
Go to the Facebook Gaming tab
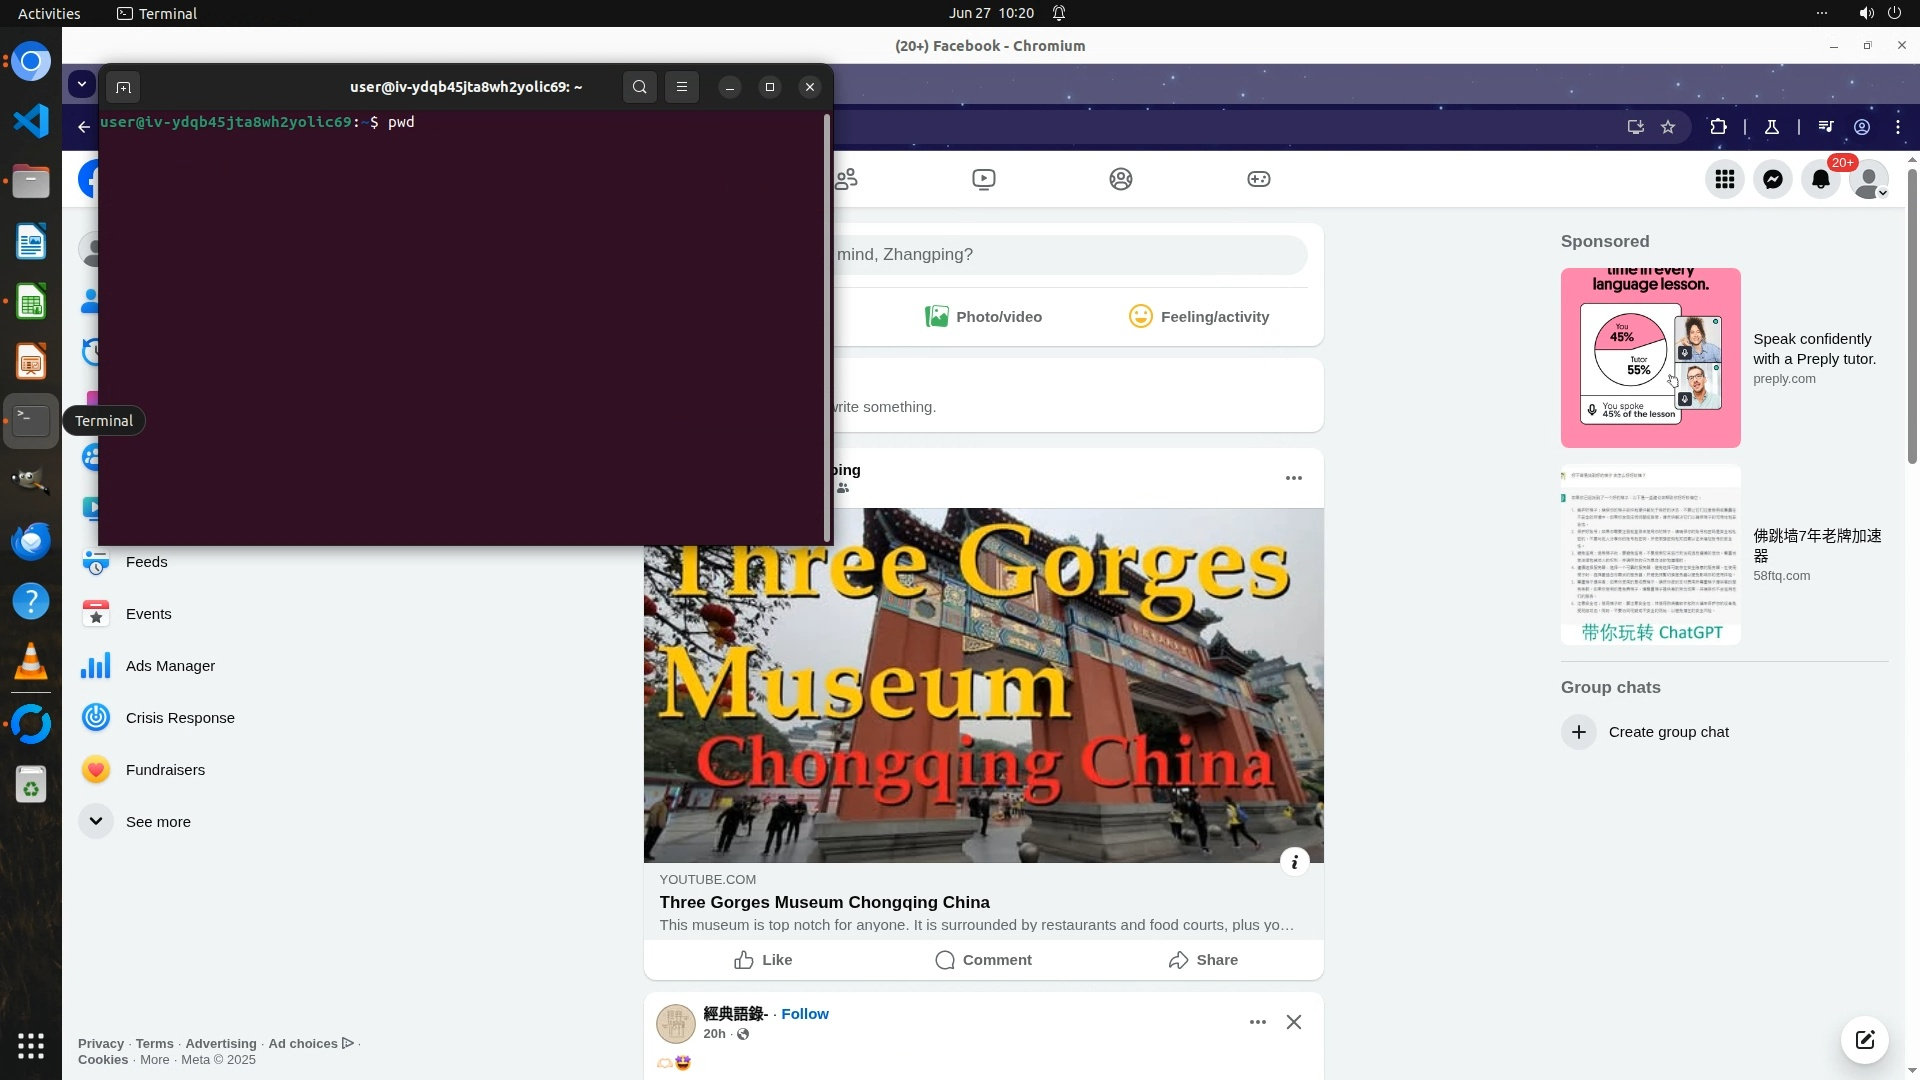coord(1258,180)
